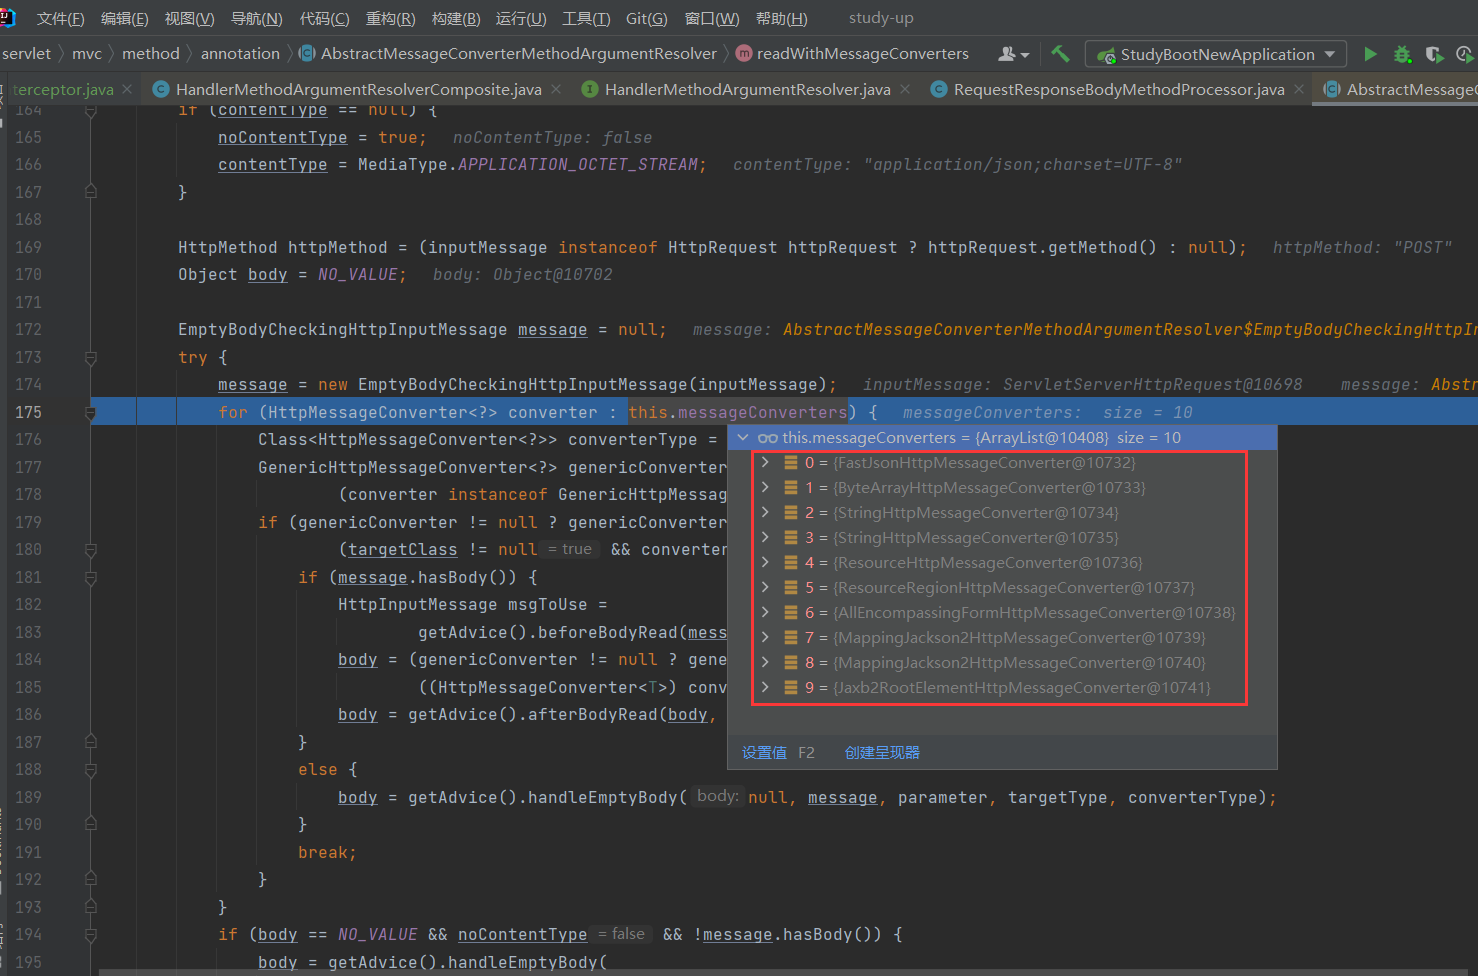The width and height of the screenshot is (1478, 976).
Task: Click the interface icon on the HandlerMethodArgumentResolver.java tab
Action: (x=590, y=90)
